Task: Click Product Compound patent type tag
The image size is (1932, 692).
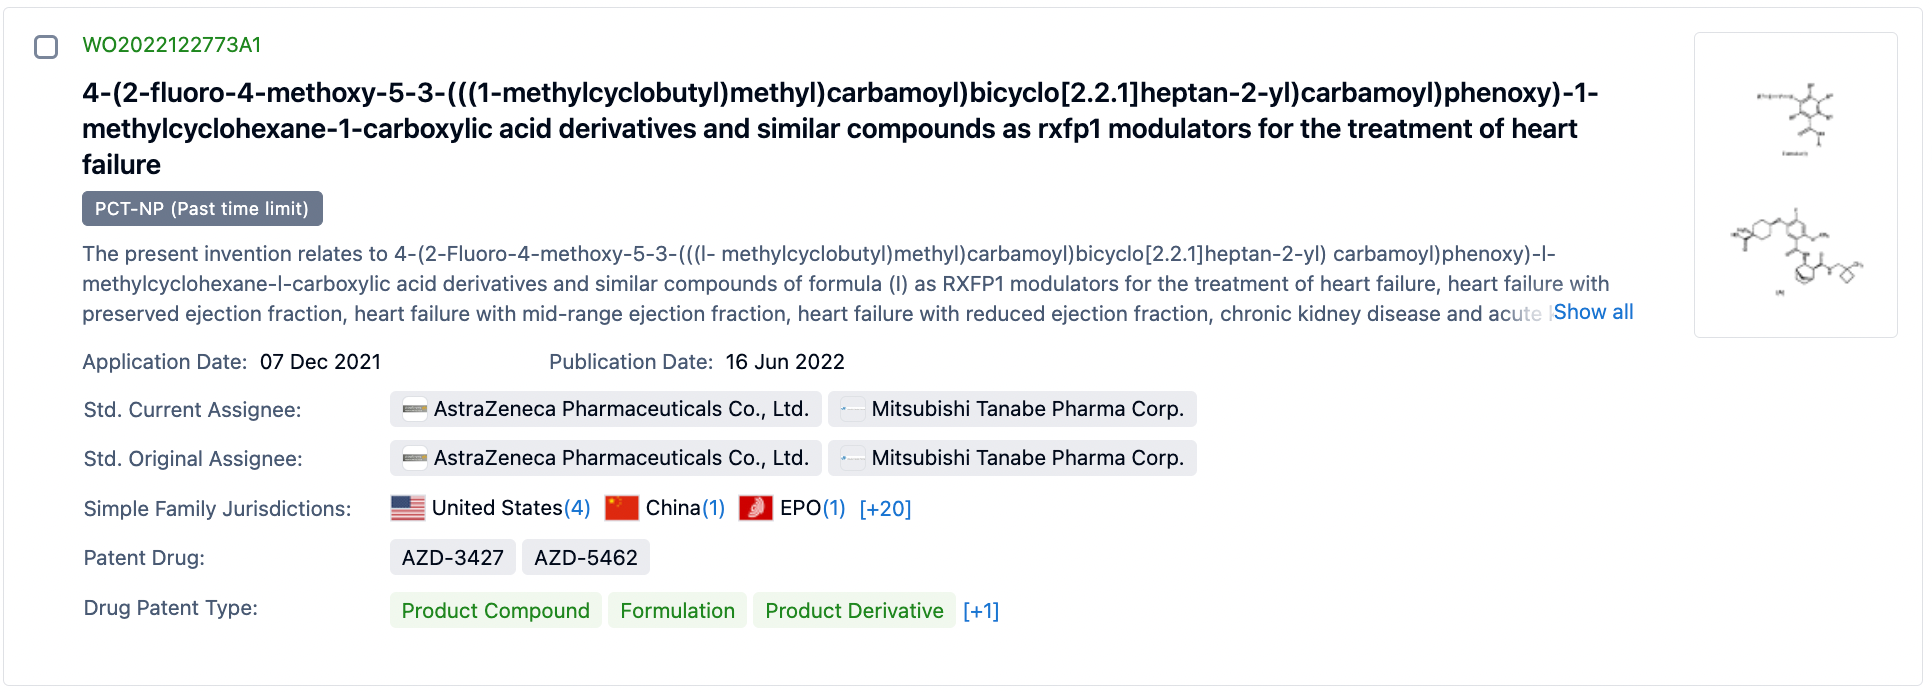Action: coord(495,611)
